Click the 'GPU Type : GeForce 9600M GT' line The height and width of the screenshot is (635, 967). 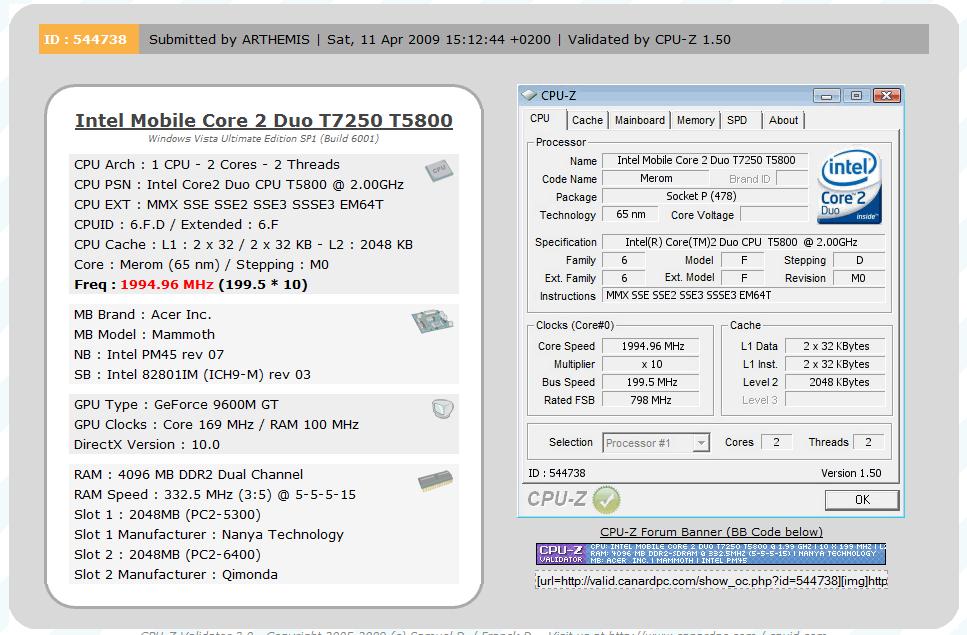[x=176, y=404]
